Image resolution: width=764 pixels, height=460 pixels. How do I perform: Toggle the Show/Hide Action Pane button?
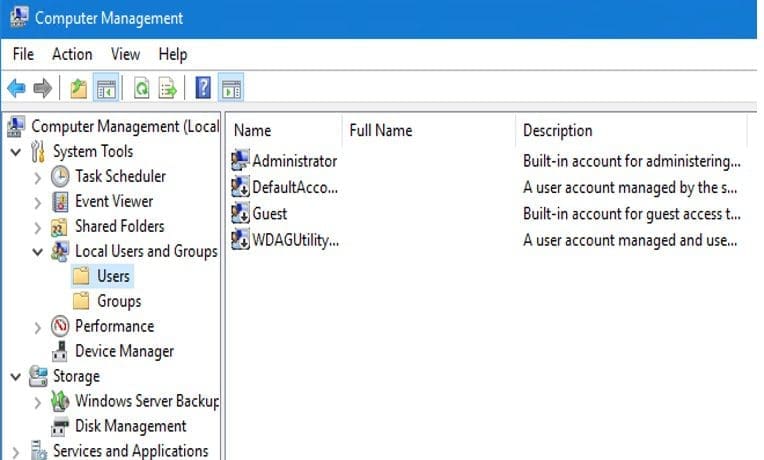[x=231, y=89]
